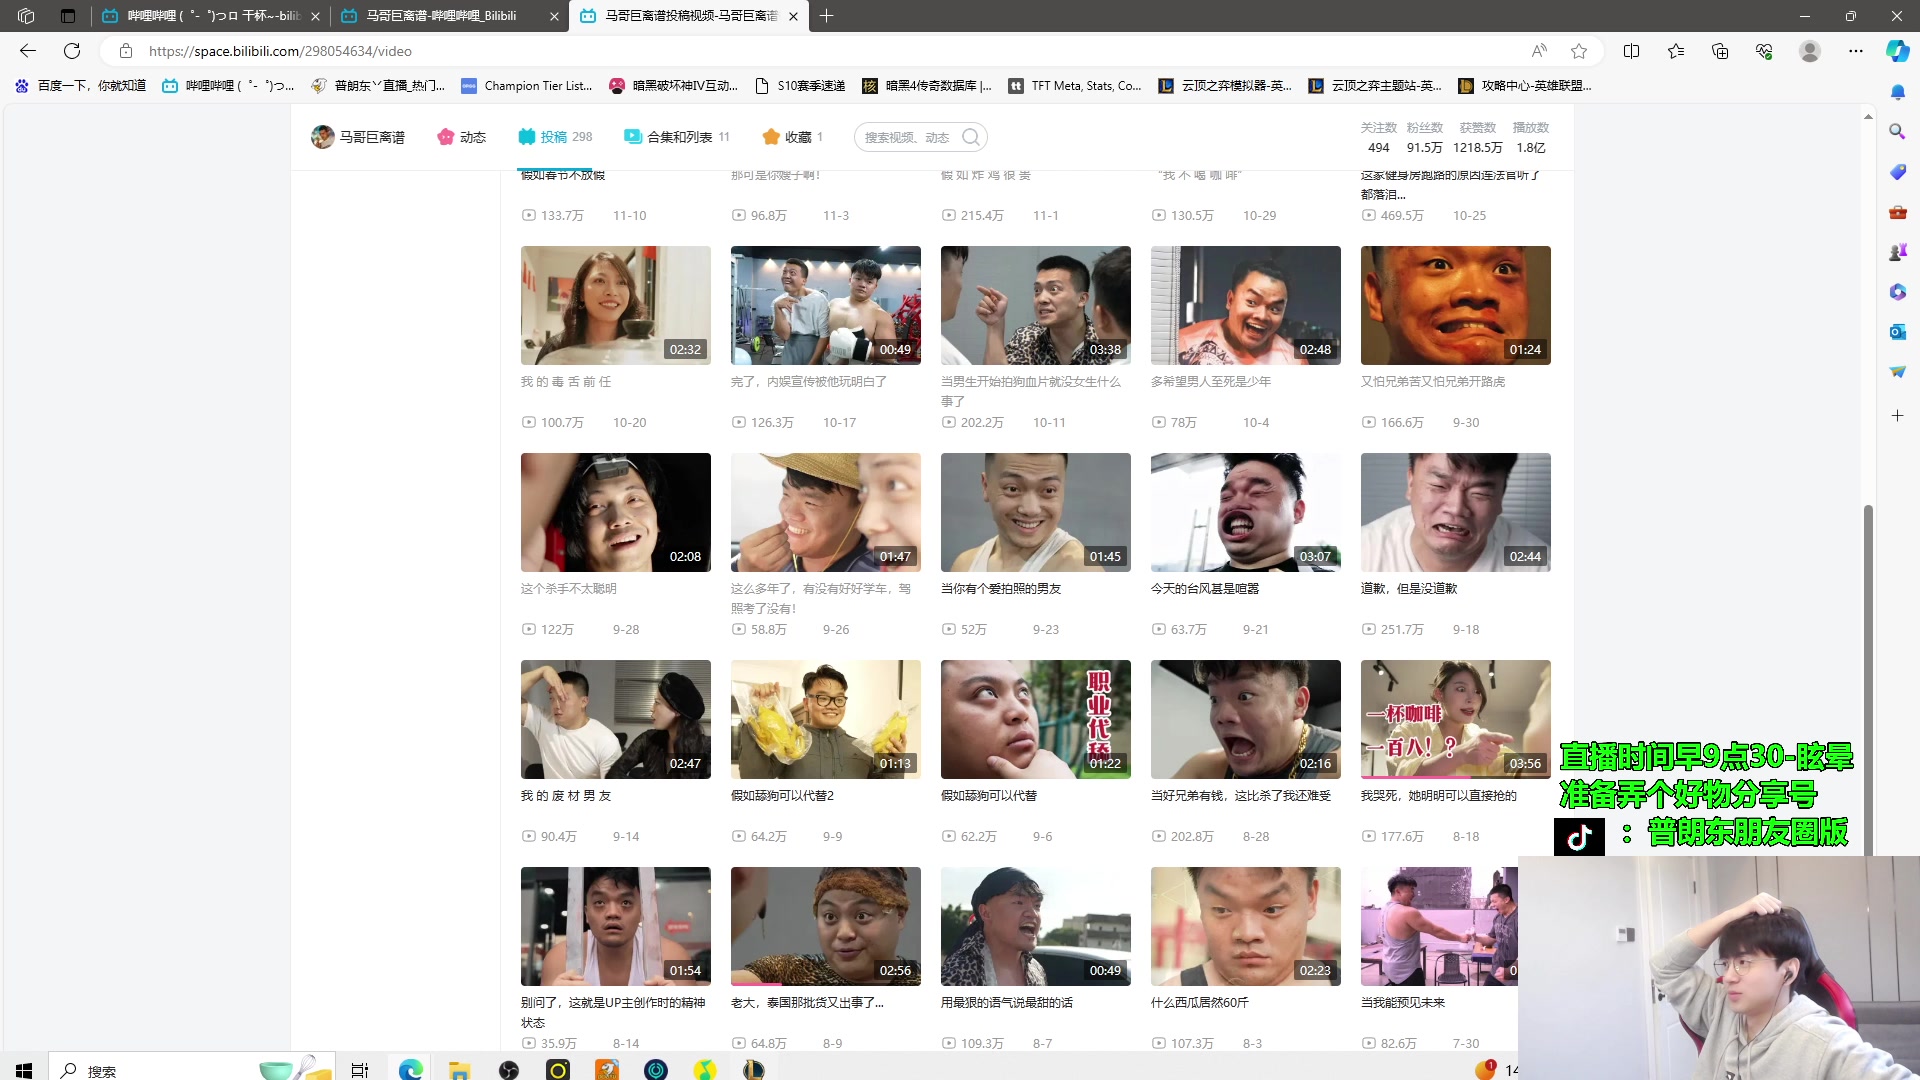Open video thumbnail 这个杀手不太聪明
This screenshot has height=1080, width=1920.
(x=616, y=512)
